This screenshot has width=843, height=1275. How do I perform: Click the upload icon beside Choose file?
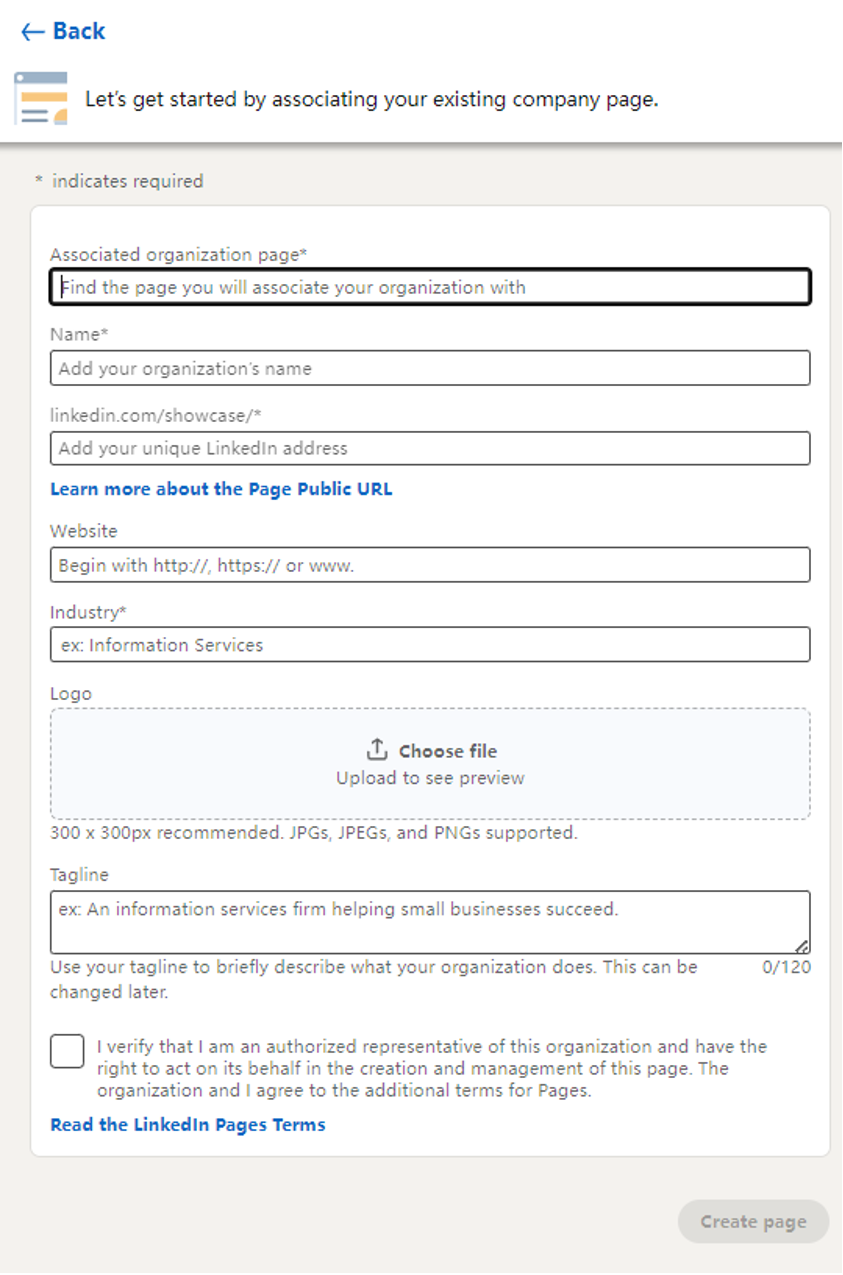377,750
